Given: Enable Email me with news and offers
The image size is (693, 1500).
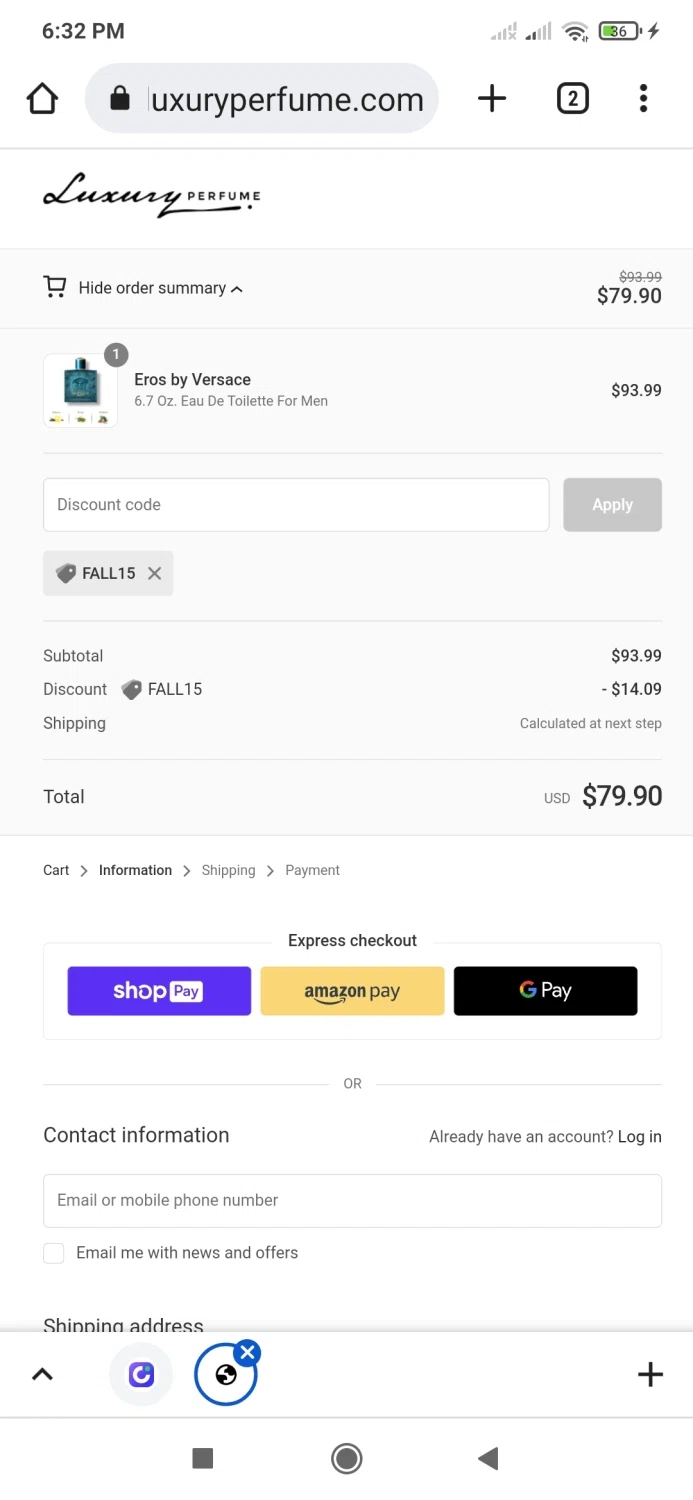Looking at the screenshot, I should (x=54, y=1253).
